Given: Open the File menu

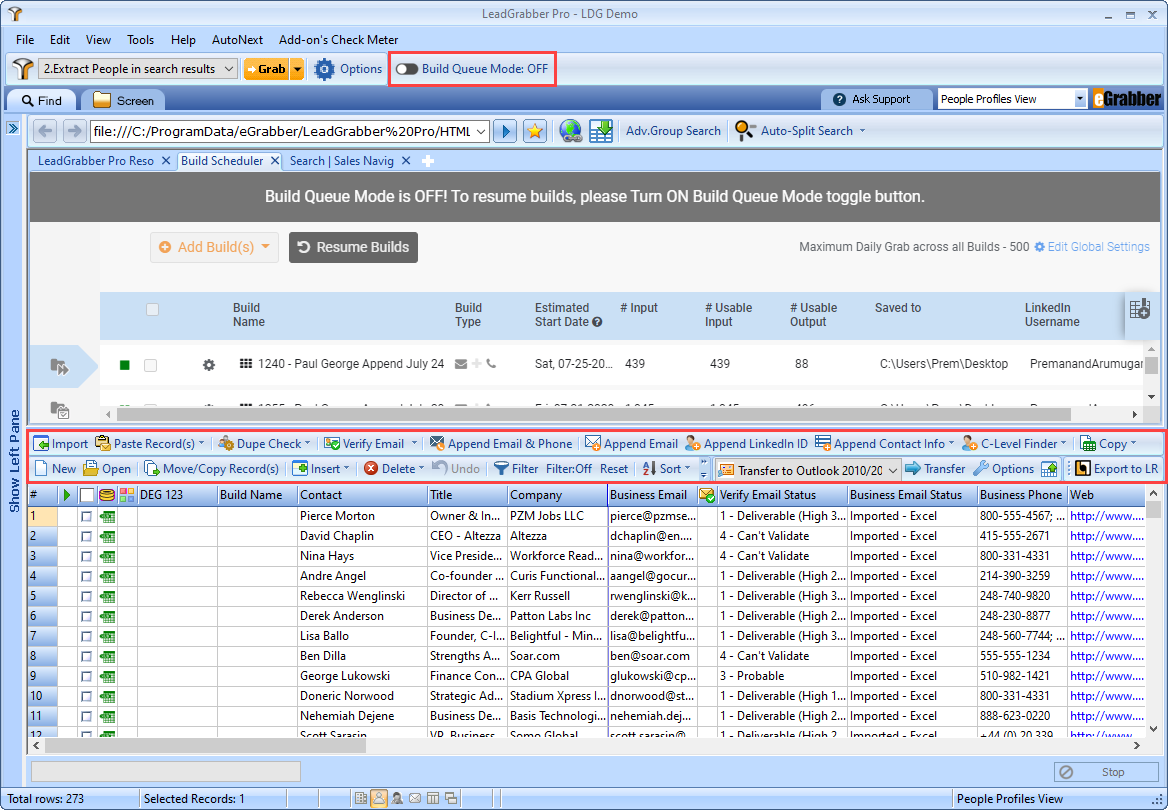Looking at the screenshot, I should pos(25,39).
